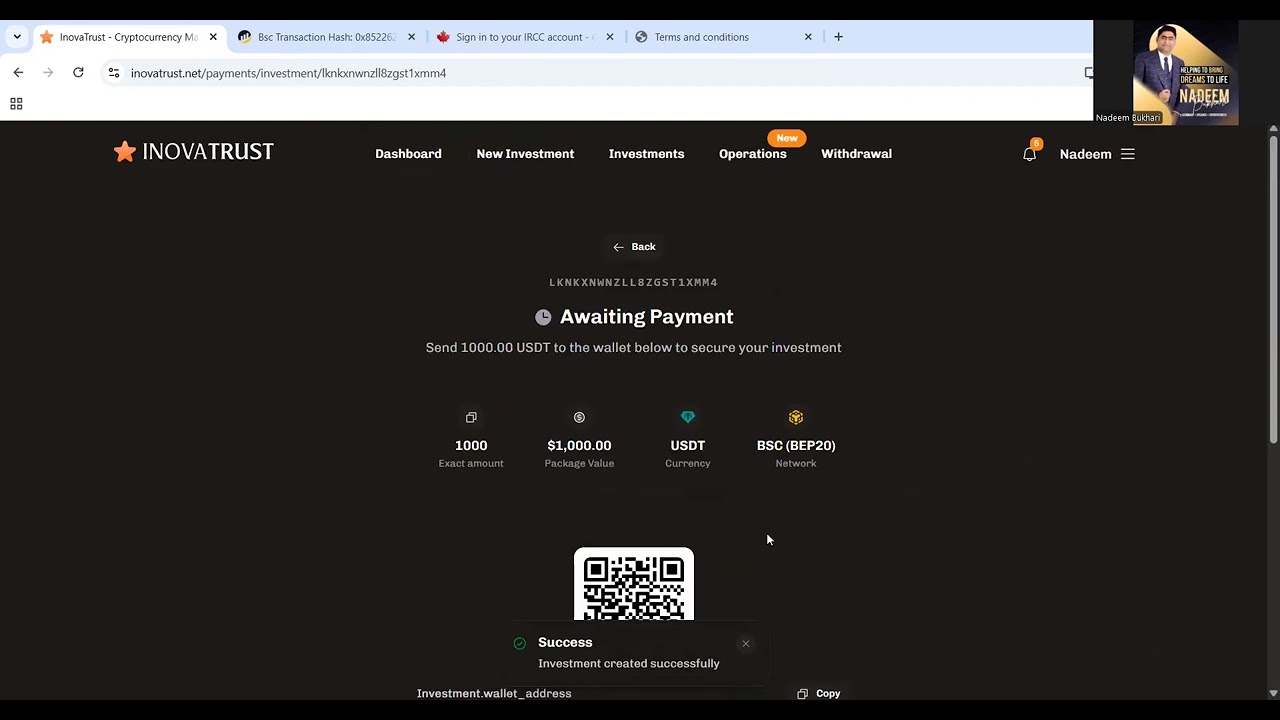Image resolution: width=1280 pixels, height=720 pixels.
Task: Click the $1,000.00 package value
Action: coord(579,446)
